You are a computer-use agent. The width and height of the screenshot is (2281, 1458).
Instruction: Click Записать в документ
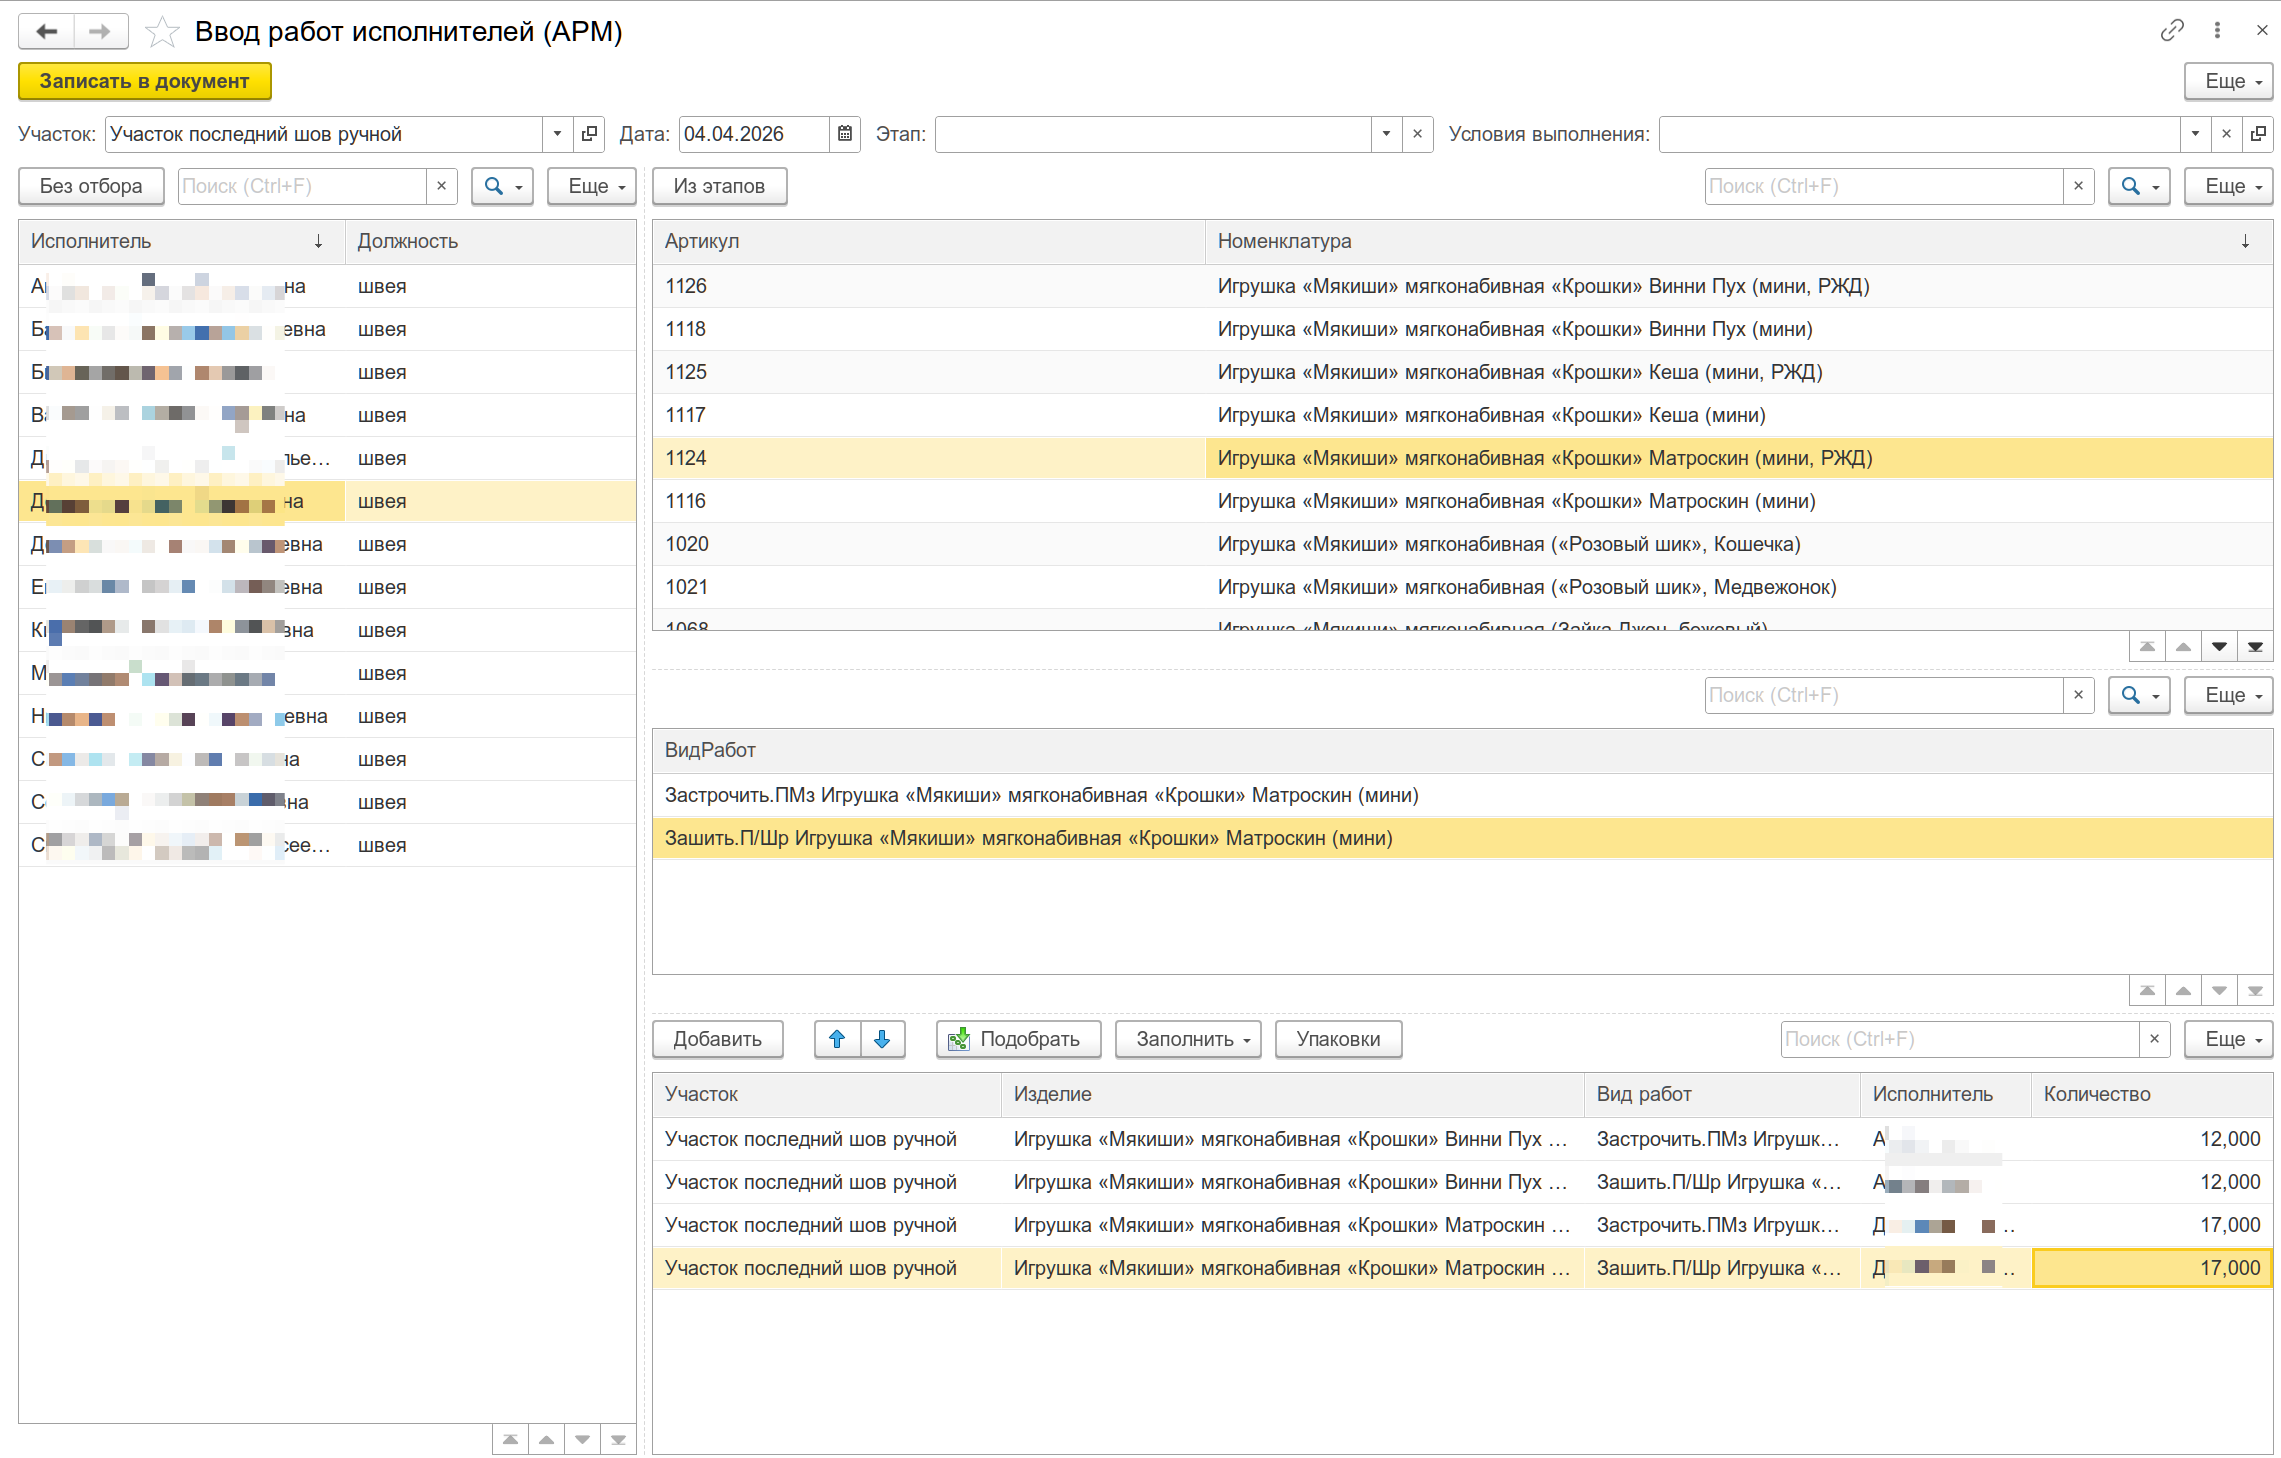tap(144, 81)
